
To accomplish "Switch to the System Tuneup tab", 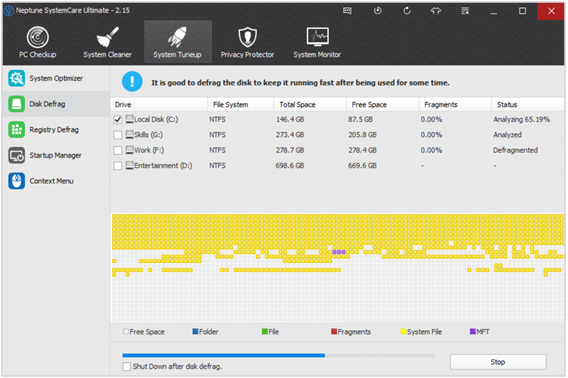I will (x=178, y=42).
